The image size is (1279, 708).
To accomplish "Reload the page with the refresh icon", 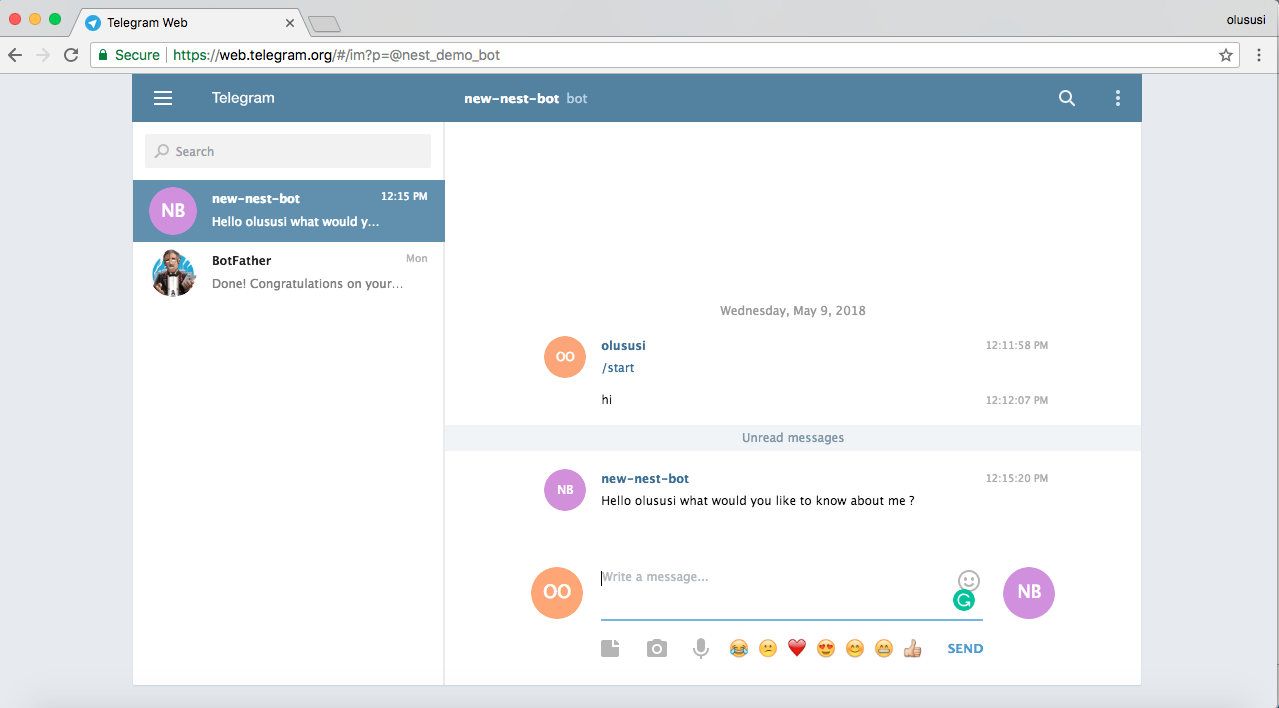I will (x=71, y=55).
